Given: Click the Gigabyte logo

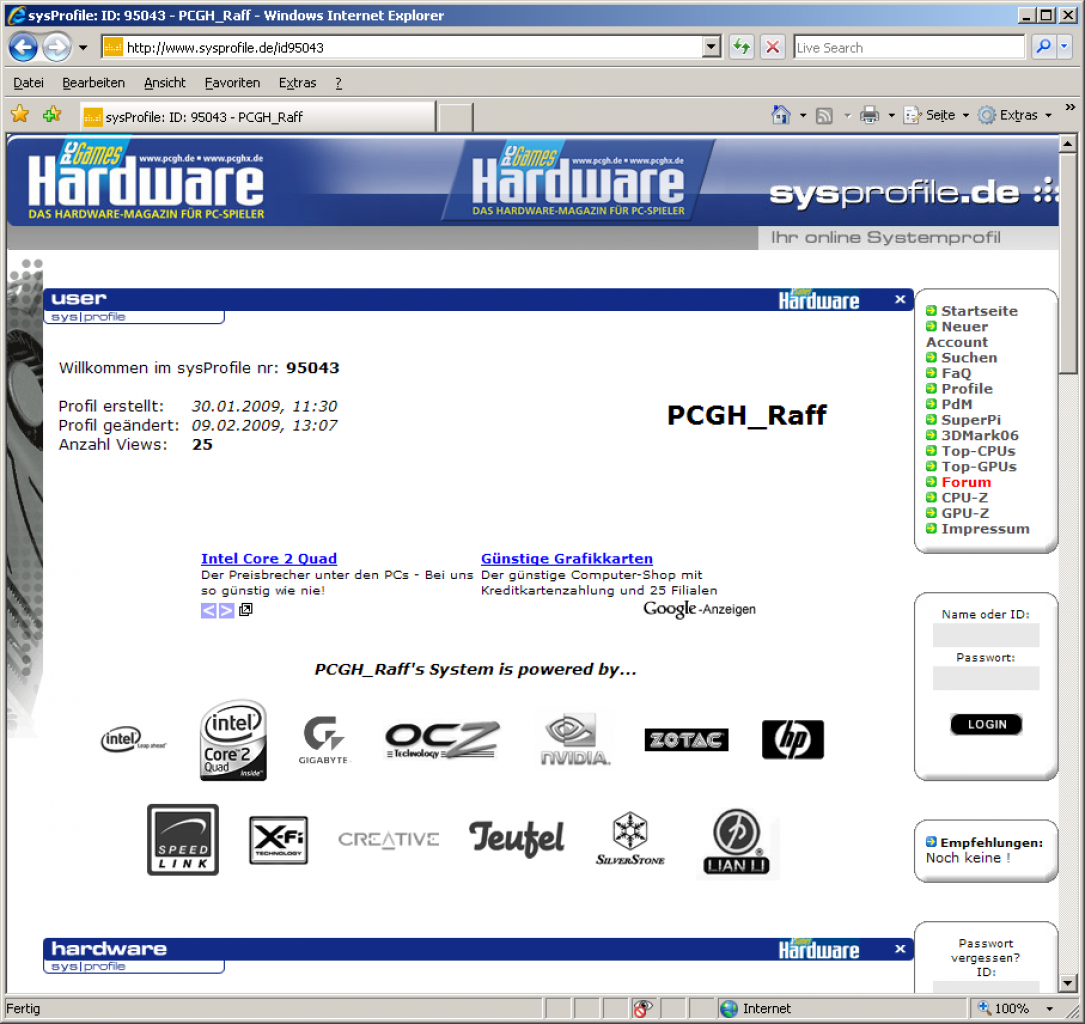Looking at the screenshot, I should pos(324,740).
